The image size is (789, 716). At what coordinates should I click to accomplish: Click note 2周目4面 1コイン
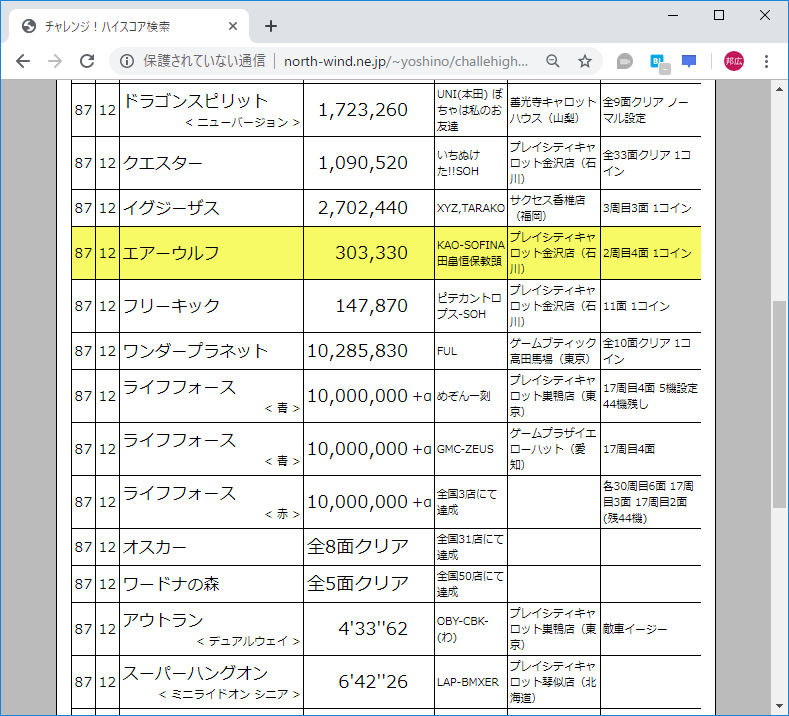pos(647,253)
